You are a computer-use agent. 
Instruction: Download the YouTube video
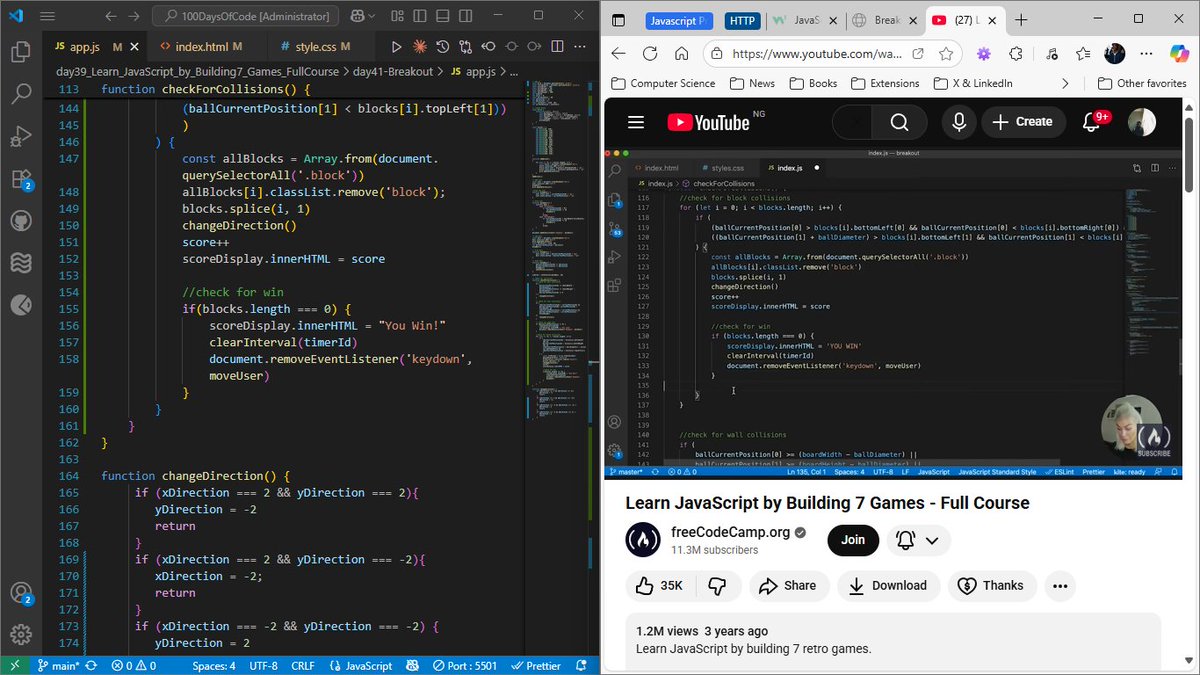(x=888, y=586)
